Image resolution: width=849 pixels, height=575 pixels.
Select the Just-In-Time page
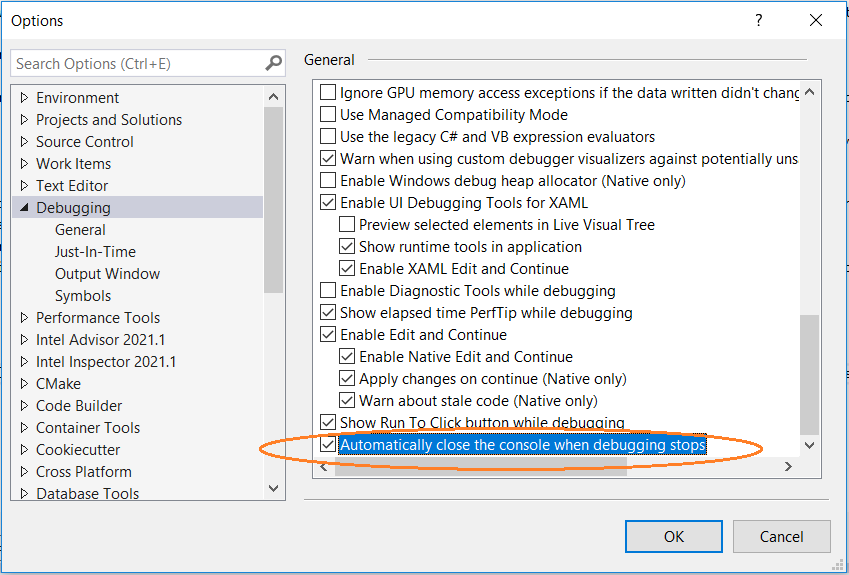pos(95,252)
